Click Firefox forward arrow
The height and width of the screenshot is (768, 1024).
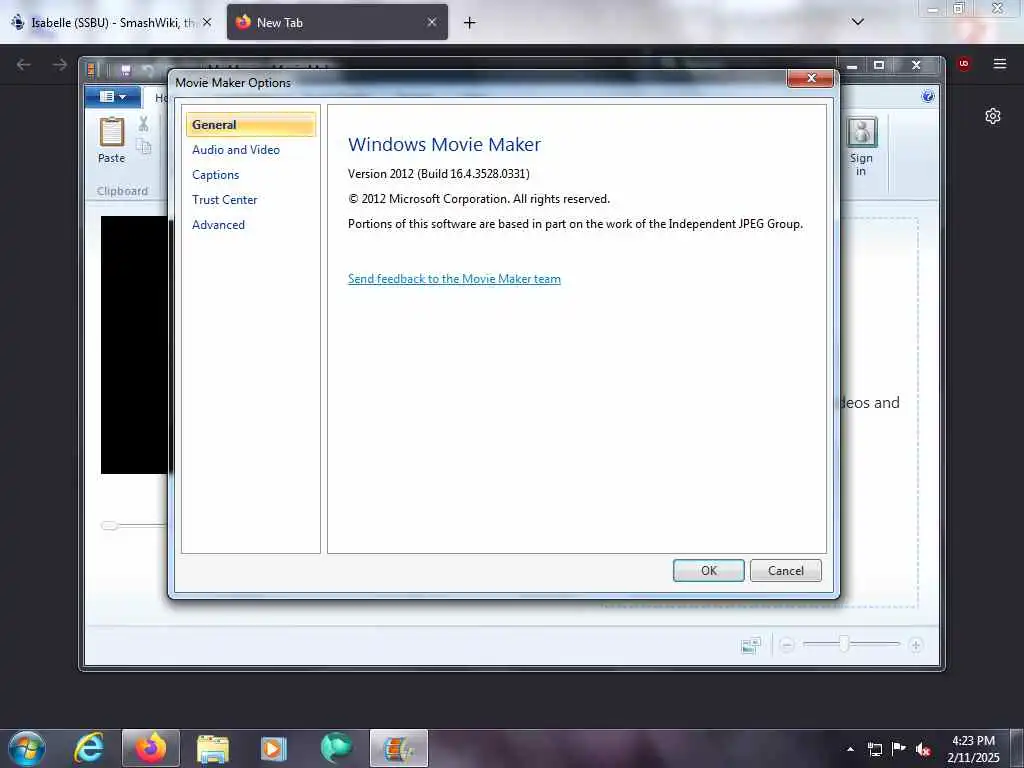pos(60,64)
